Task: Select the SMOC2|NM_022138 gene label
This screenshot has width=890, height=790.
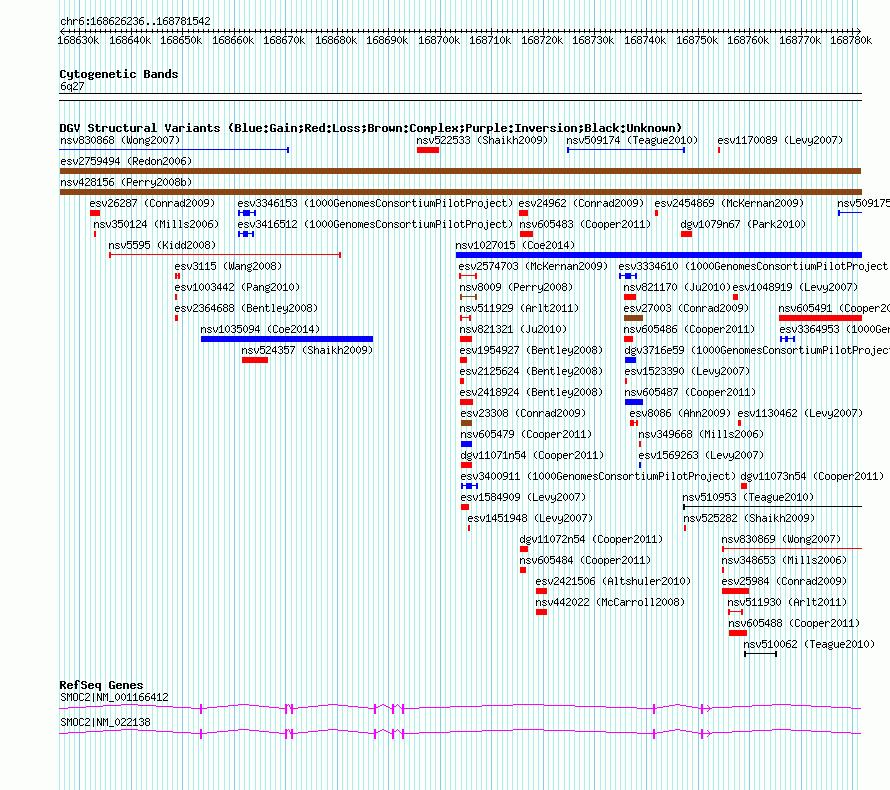Action: coord(106,722)
